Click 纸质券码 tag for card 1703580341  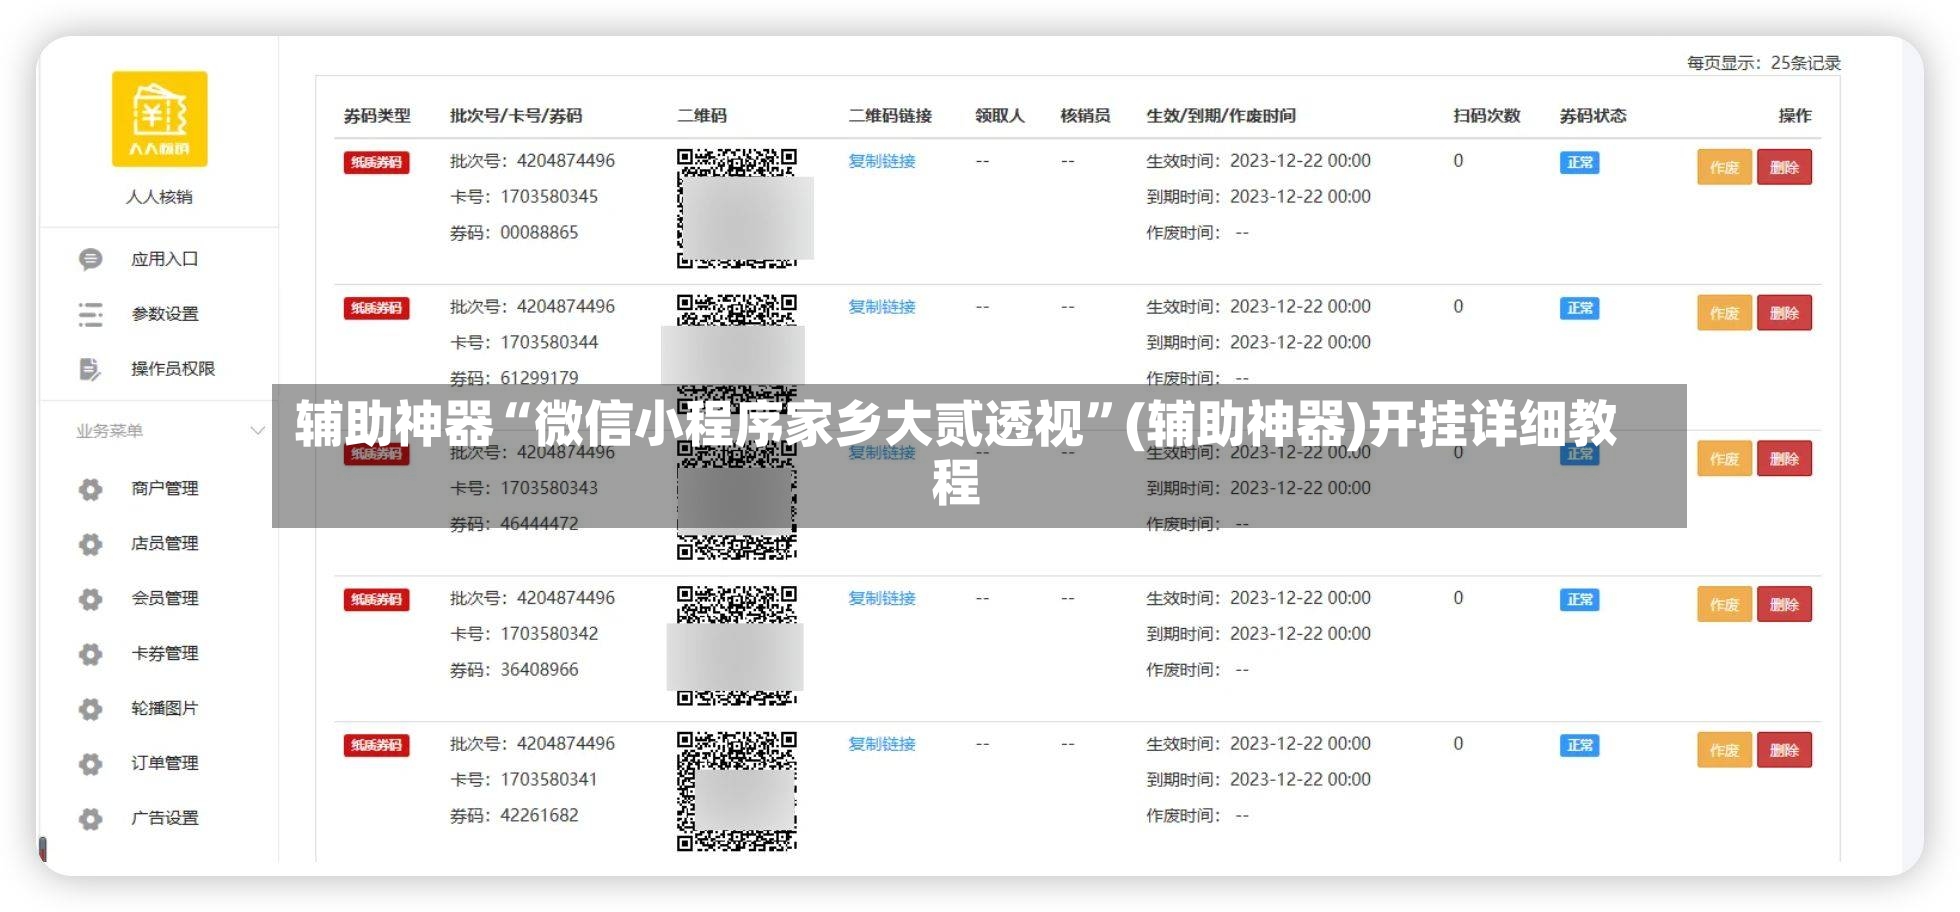click(x=376, y=745)
